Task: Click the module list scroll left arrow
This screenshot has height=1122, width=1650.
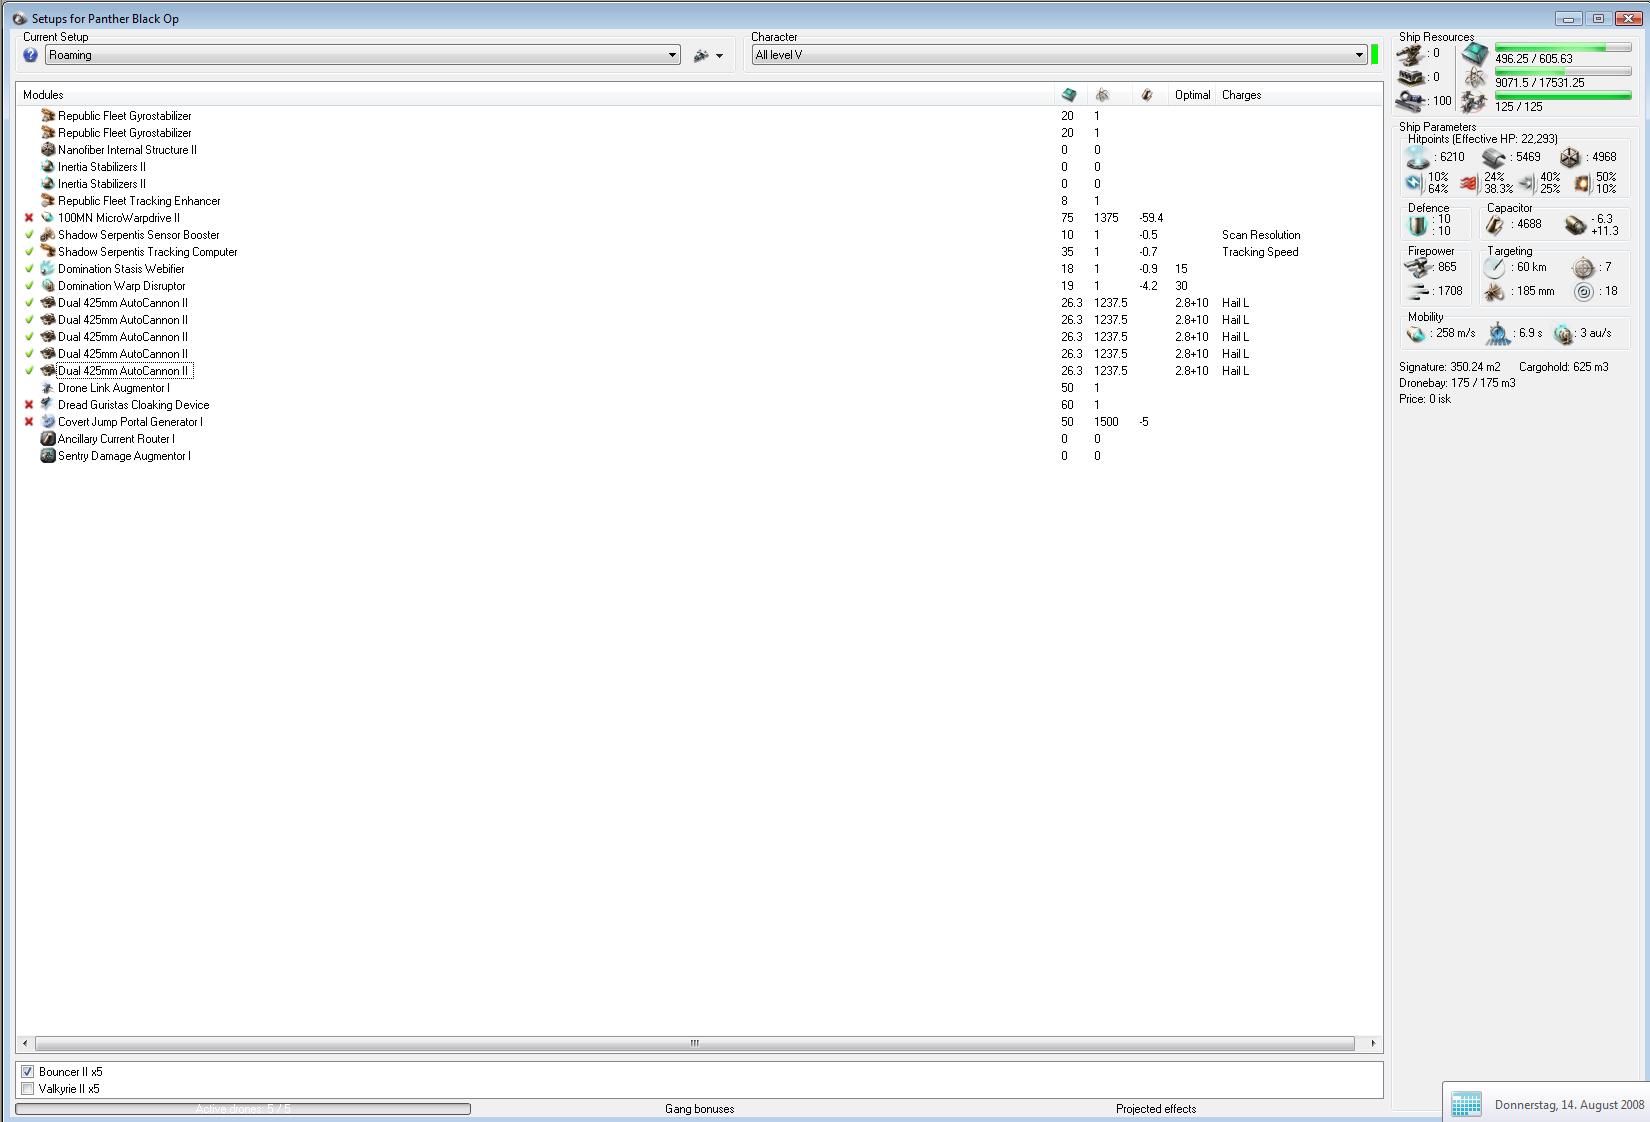Action: tap(25, 1043)
